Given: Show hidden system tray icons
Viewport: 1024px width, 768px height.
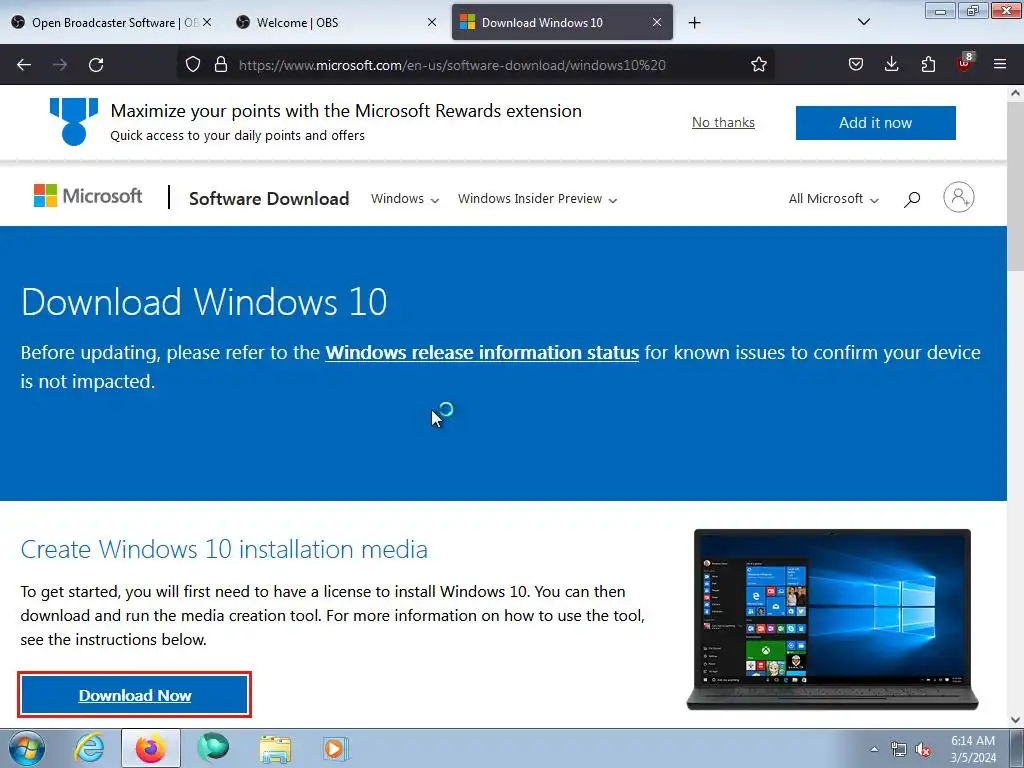Looking at the screenshot, I should [x=874, y=749].
